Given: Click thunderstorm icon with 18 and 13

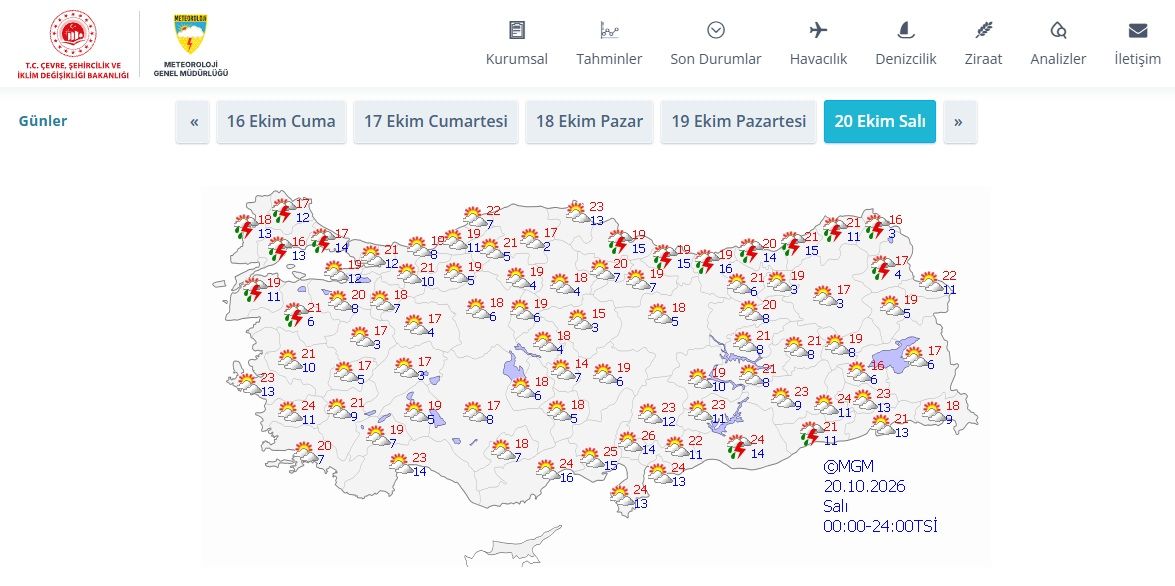Looking at the screenshot, I should pyautogui.click(x=244, y=226).
